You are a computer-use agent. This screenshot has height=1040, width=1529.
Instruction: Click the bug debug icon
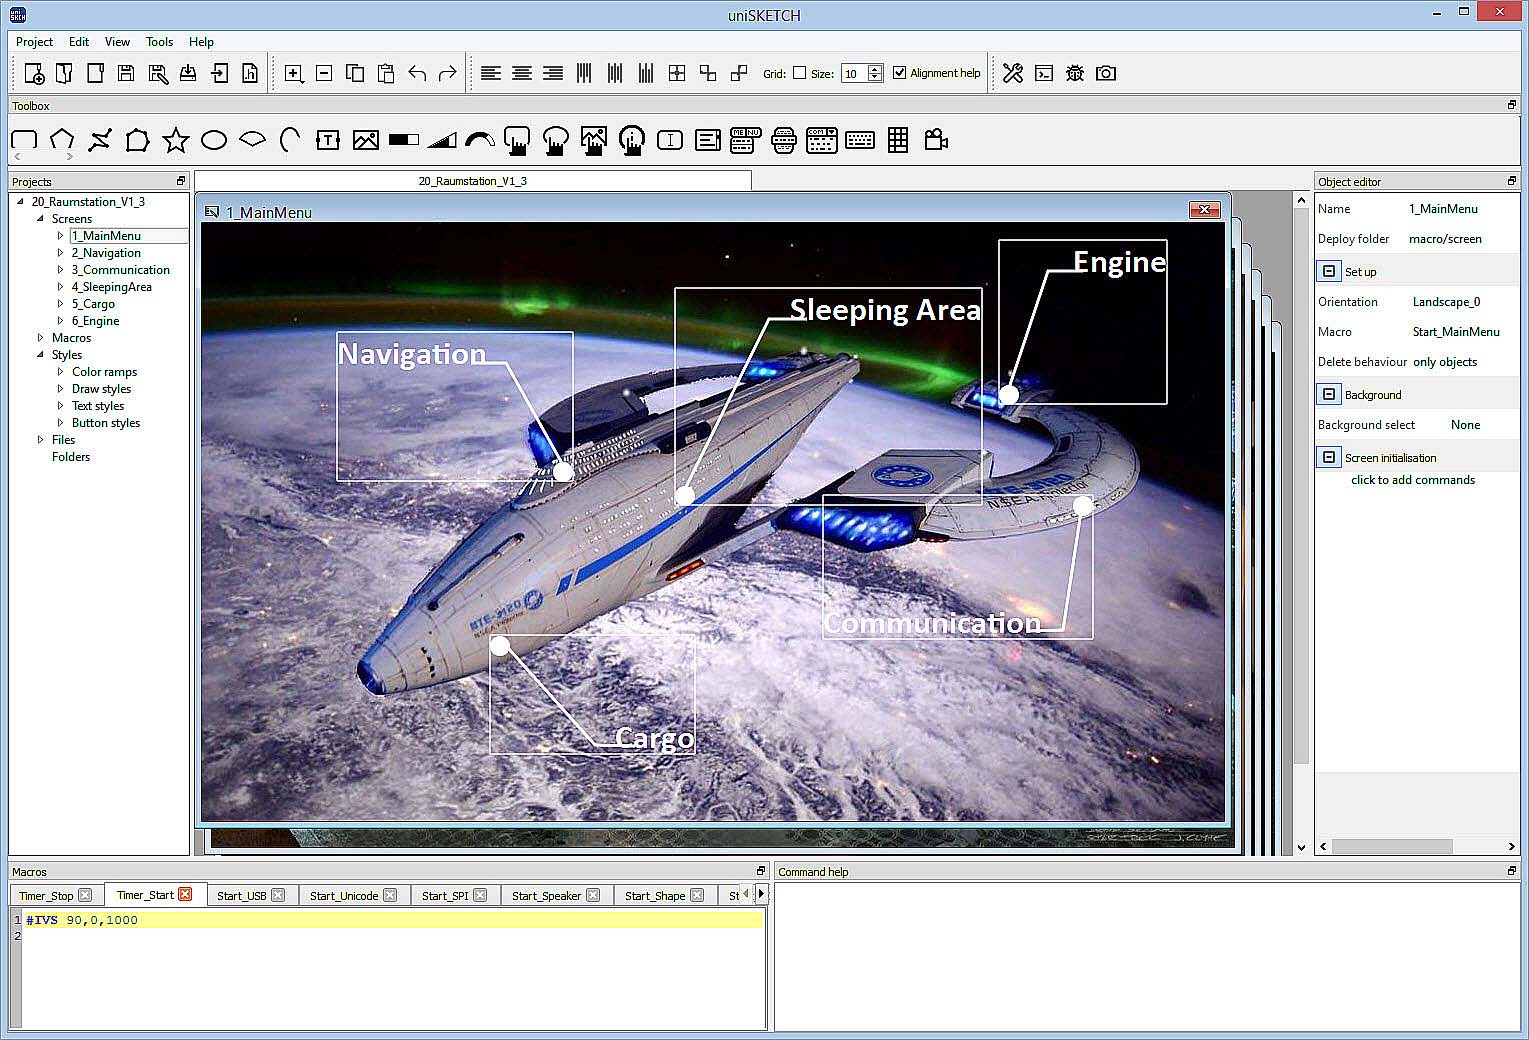point(1075,73)
